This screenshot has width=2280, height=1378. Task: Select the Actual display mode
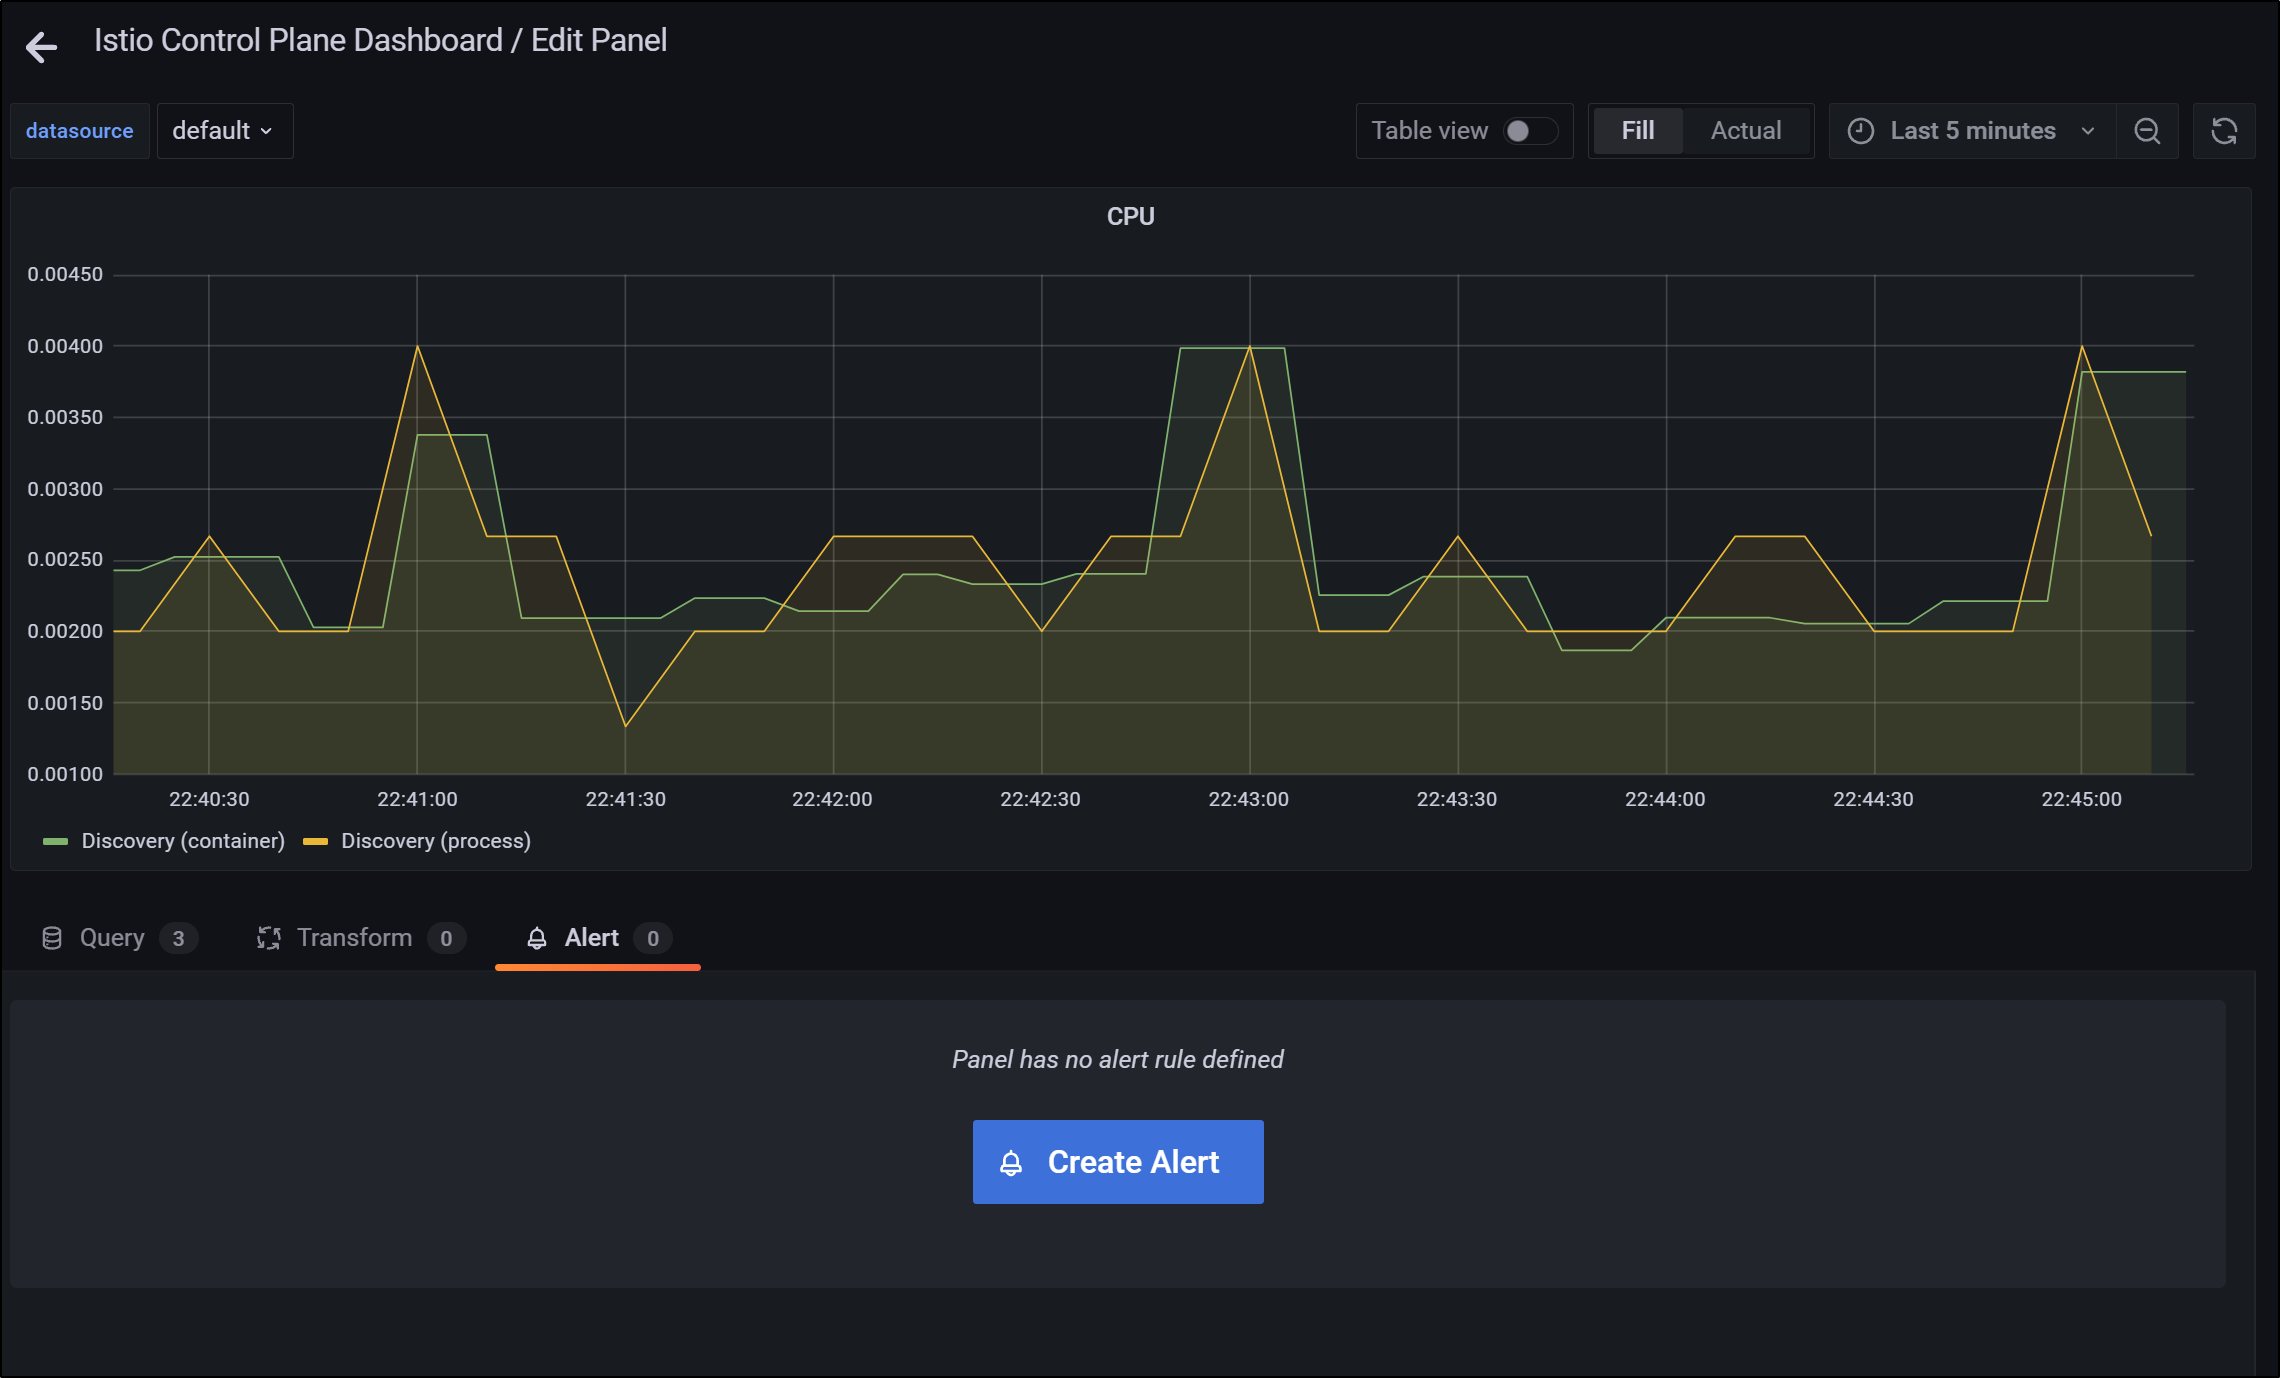tap(1746, 131)
